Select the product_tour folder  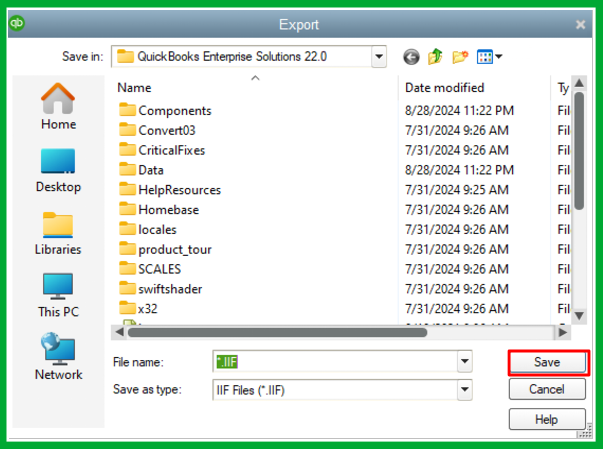(165, 249)
